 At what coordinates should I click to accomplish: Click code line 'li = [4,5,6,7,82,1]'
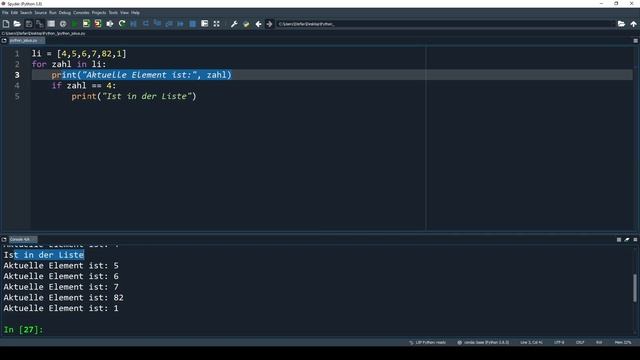pyautogui.click(x=79, y=53)
